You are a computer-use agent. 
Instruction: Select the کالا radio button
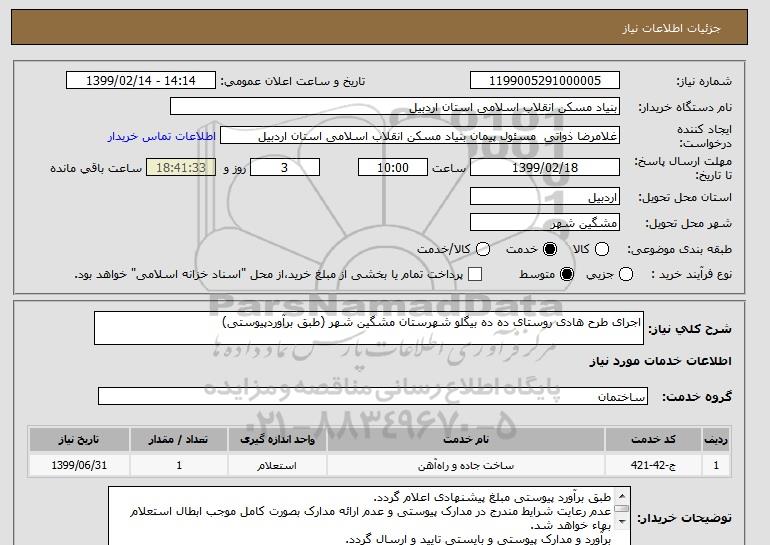pos(602,249)
